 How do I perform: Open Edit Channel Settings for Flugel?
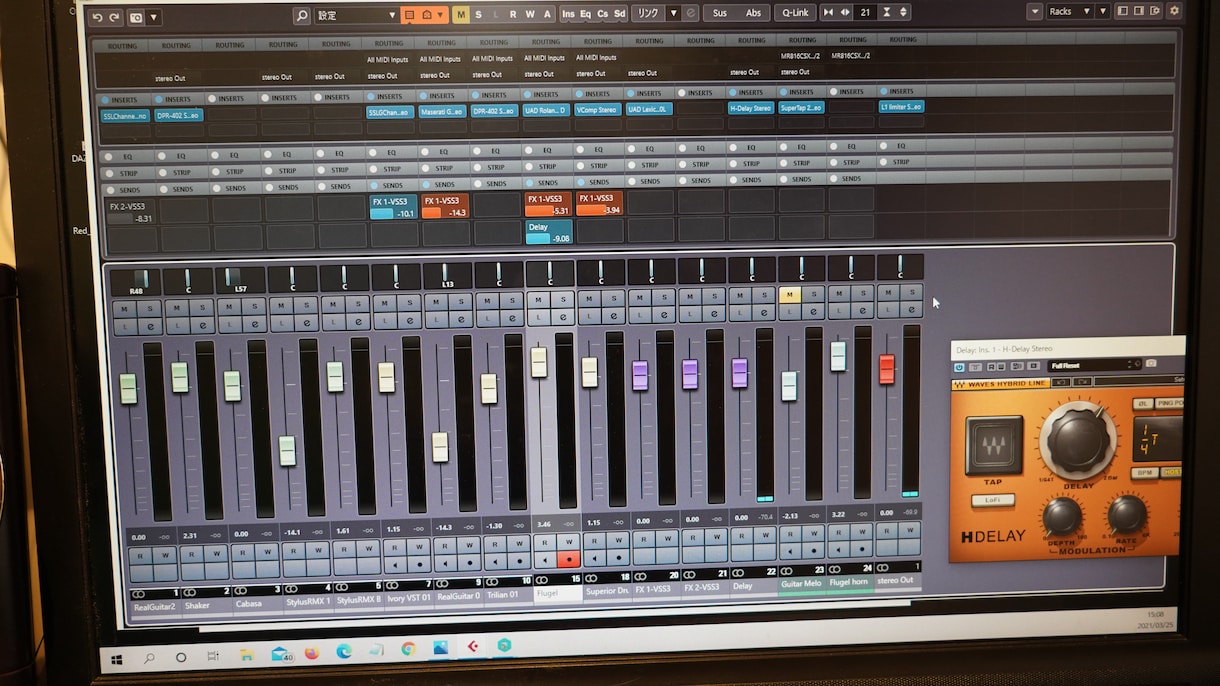[564, 317]
